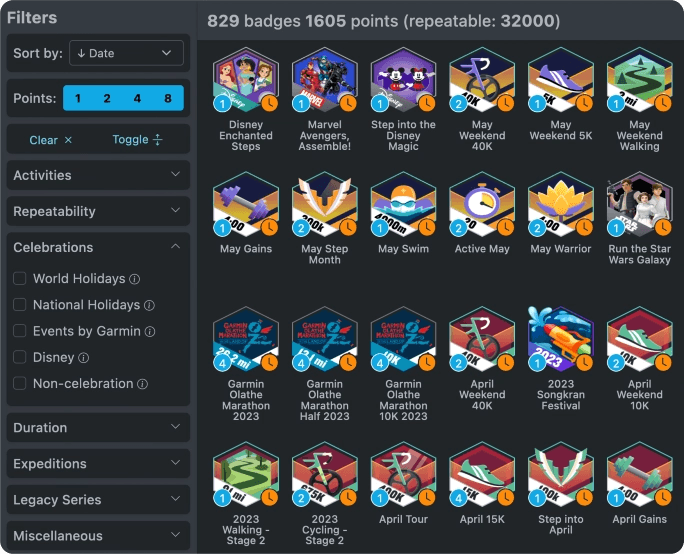Select the Active May stopwatch badge
Viewport: 684px width, 554px height.
482,204
